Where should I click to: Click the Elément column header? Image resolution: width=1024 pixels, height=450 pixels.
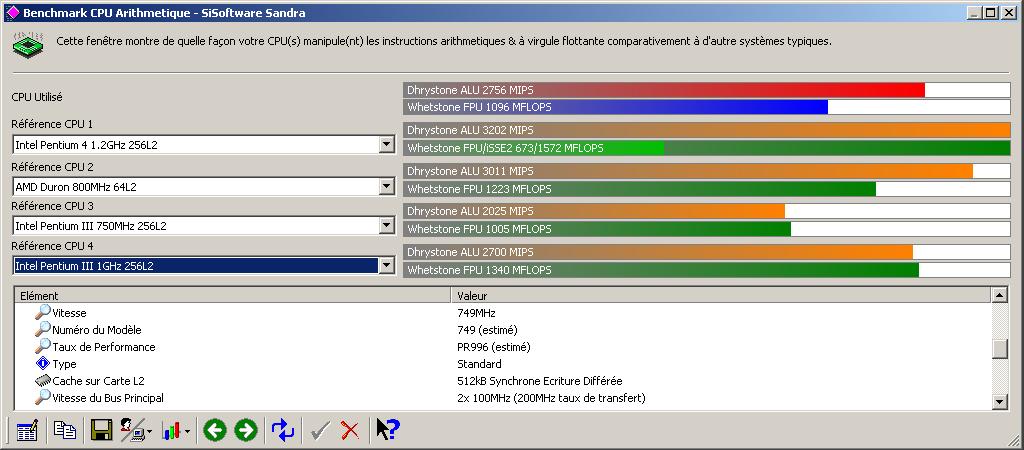[x=232, y=296]
